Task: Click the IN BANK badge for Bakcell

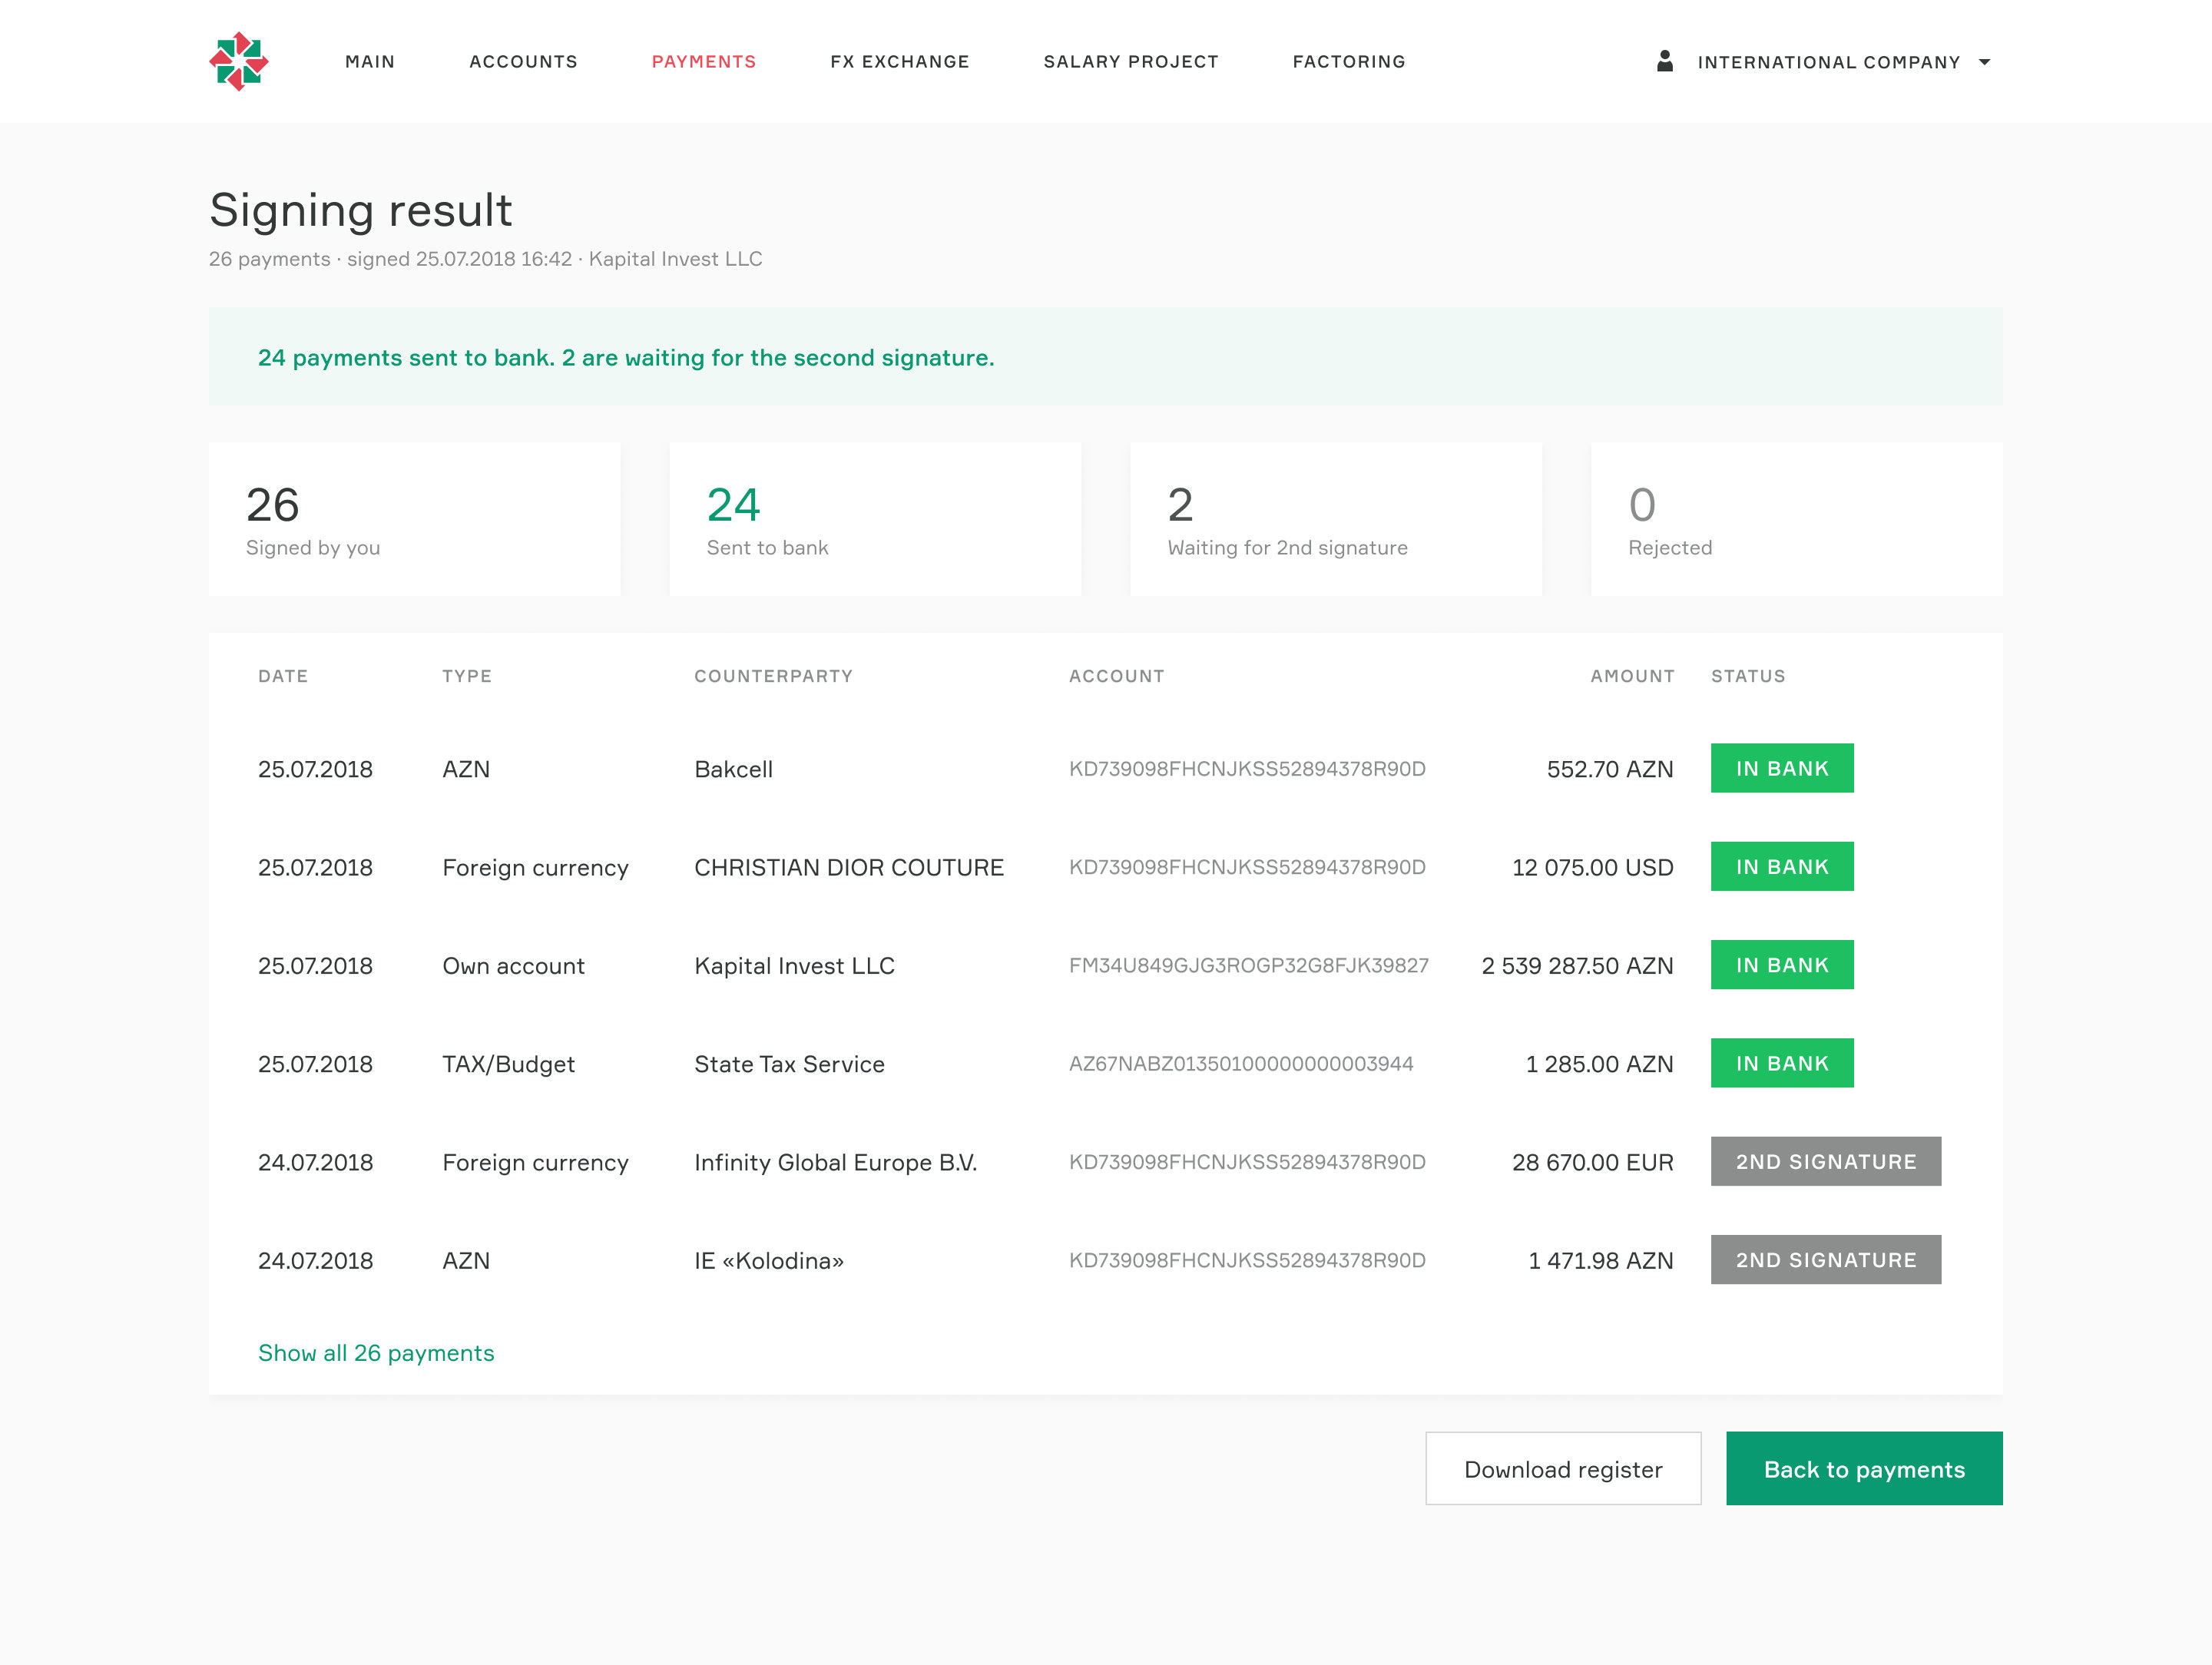Action: tap(1782, 768)
